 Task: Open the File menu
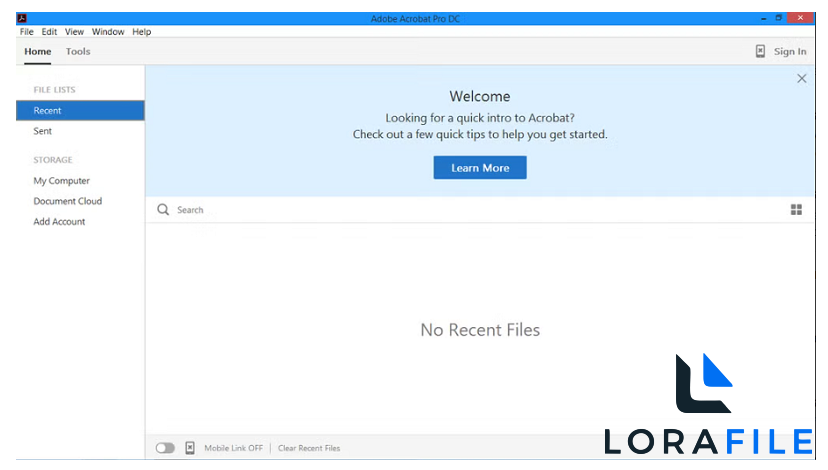tap(26, 32)
